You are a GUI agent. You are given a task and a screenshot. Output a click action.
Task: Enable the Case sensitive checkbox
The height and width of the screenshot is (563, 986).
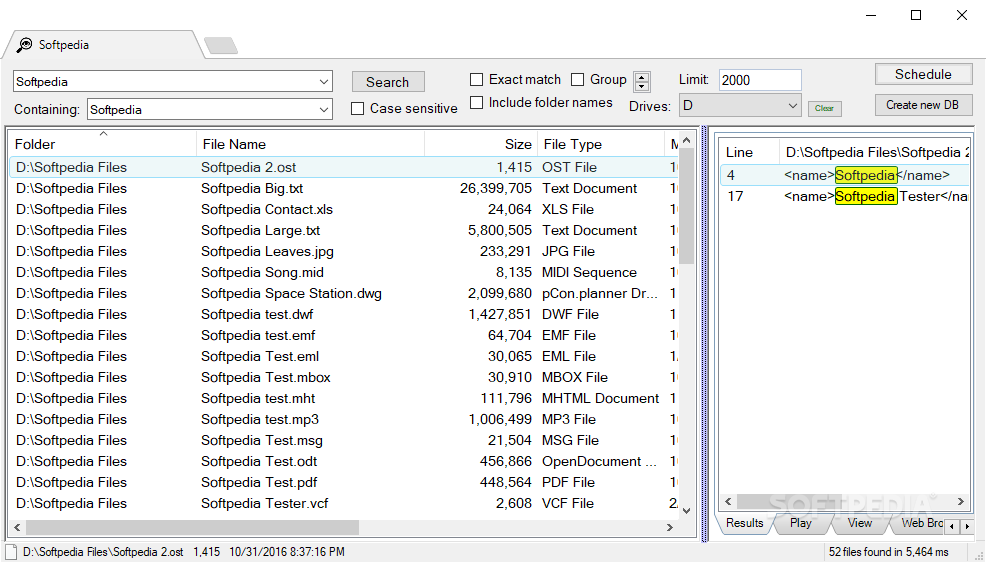(x=357, y=109)
